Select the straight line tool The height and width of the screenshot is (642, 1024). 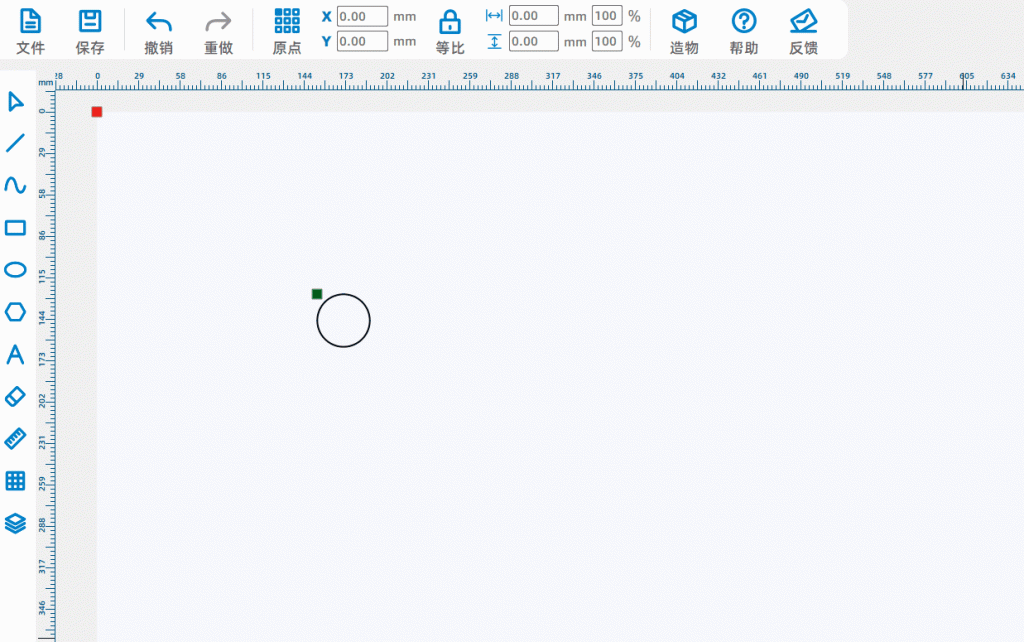click(15, 143)
